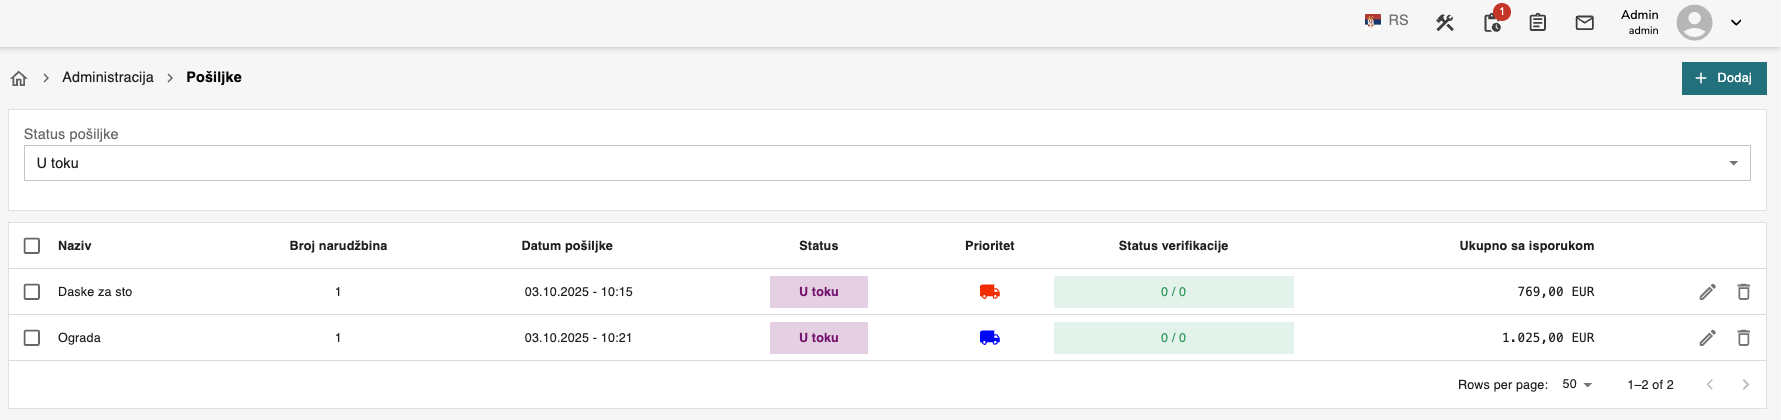
Task: Change rows per page from 50
Action: coord(1577,385)
